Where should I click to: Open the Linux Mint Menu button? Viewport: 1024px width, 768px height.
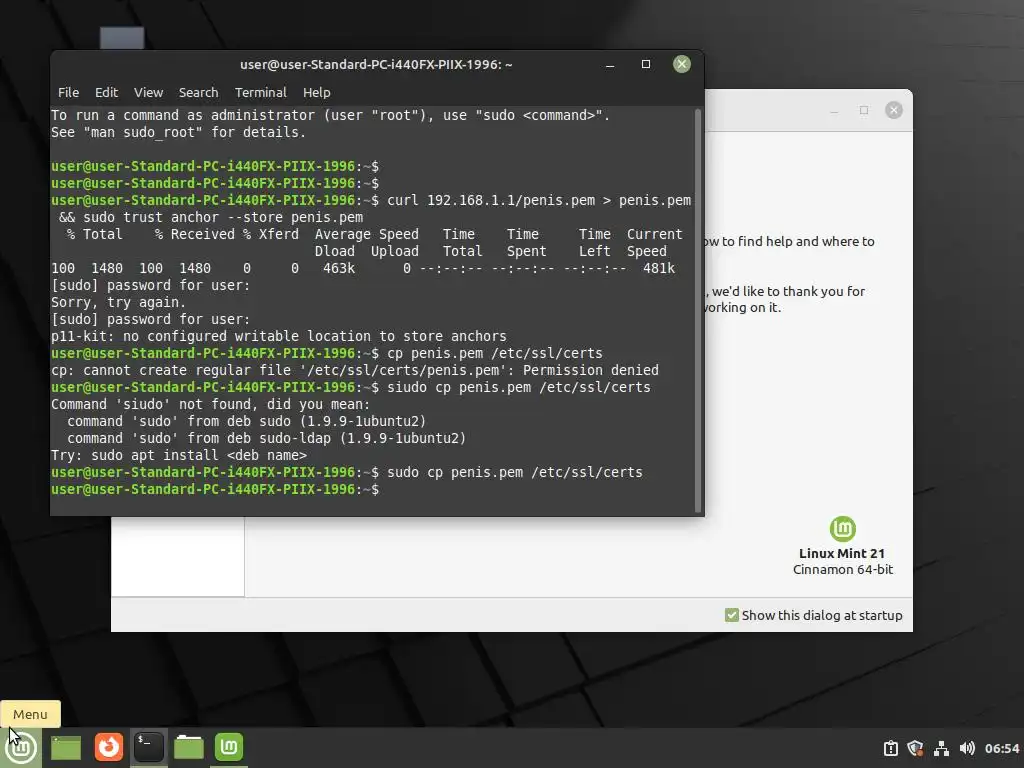pyautogui.click(x=21, y=748)
